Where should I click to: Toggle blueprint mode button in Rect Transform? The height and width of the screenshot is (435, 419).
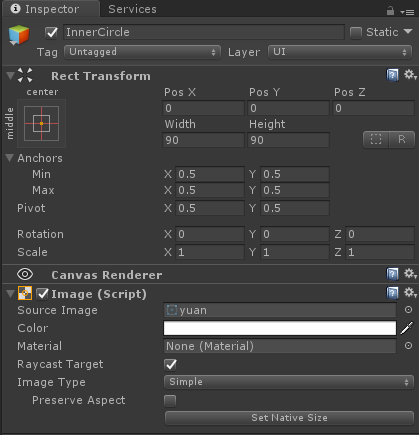tap(376, 139)
